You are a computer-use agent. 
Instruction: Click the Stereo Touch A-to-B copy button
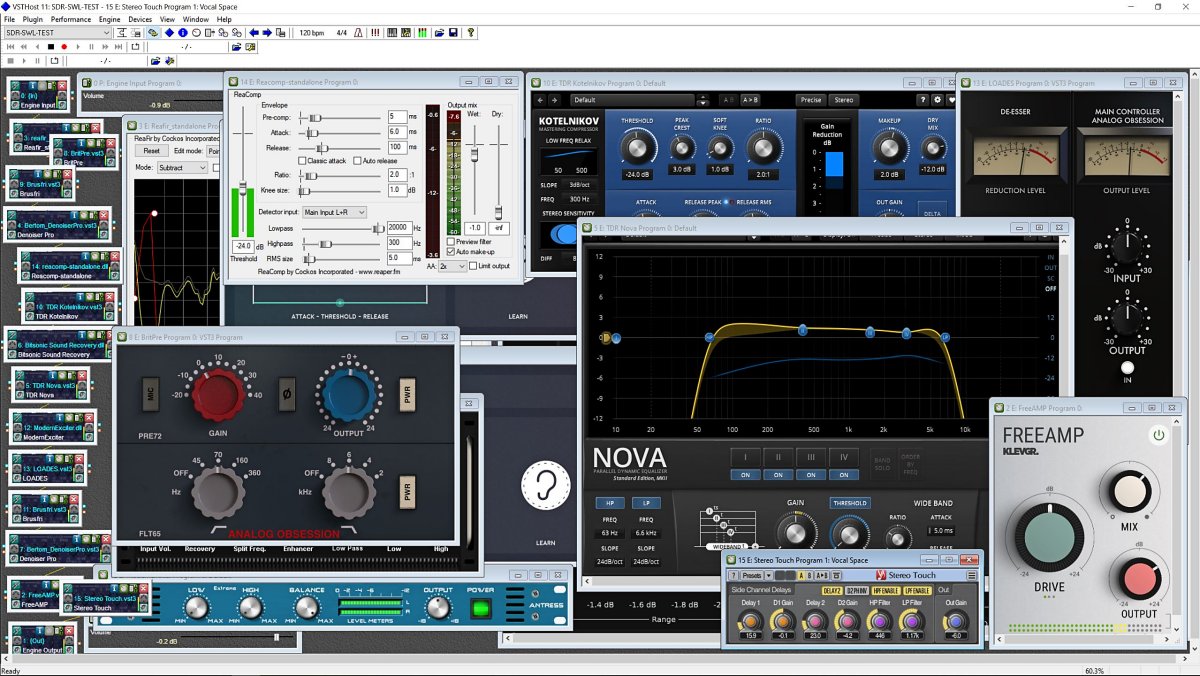tap(821, 576)
